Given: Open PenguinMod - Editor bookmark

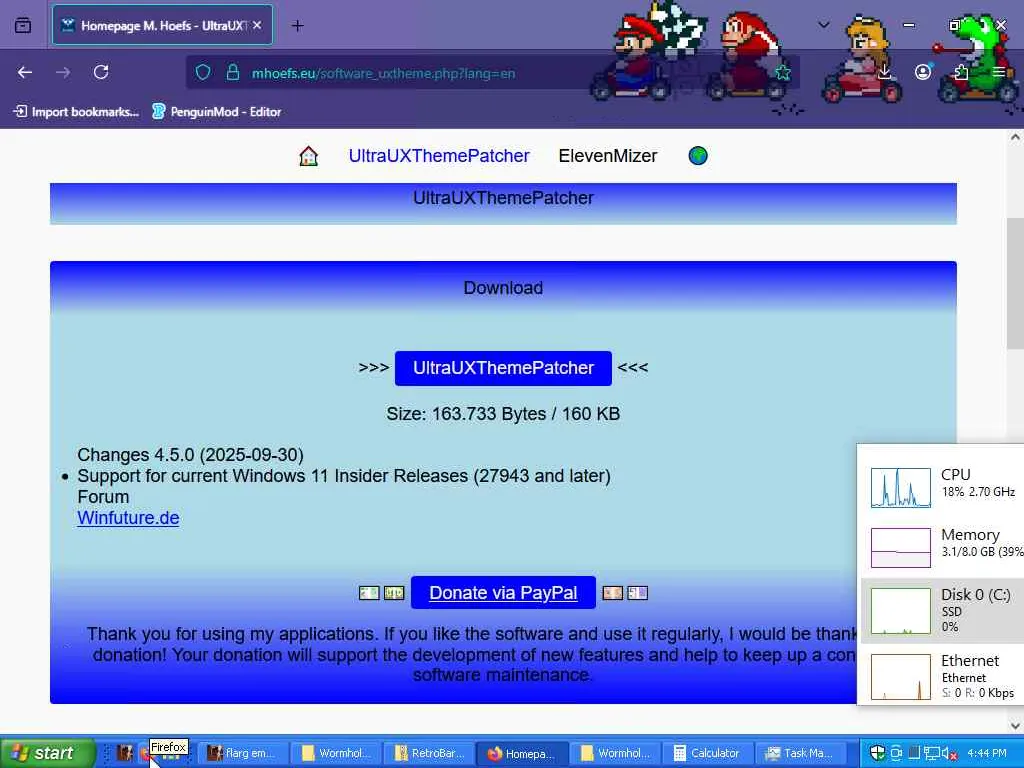Looking at the screenshot, I should (x=217, y=112).
